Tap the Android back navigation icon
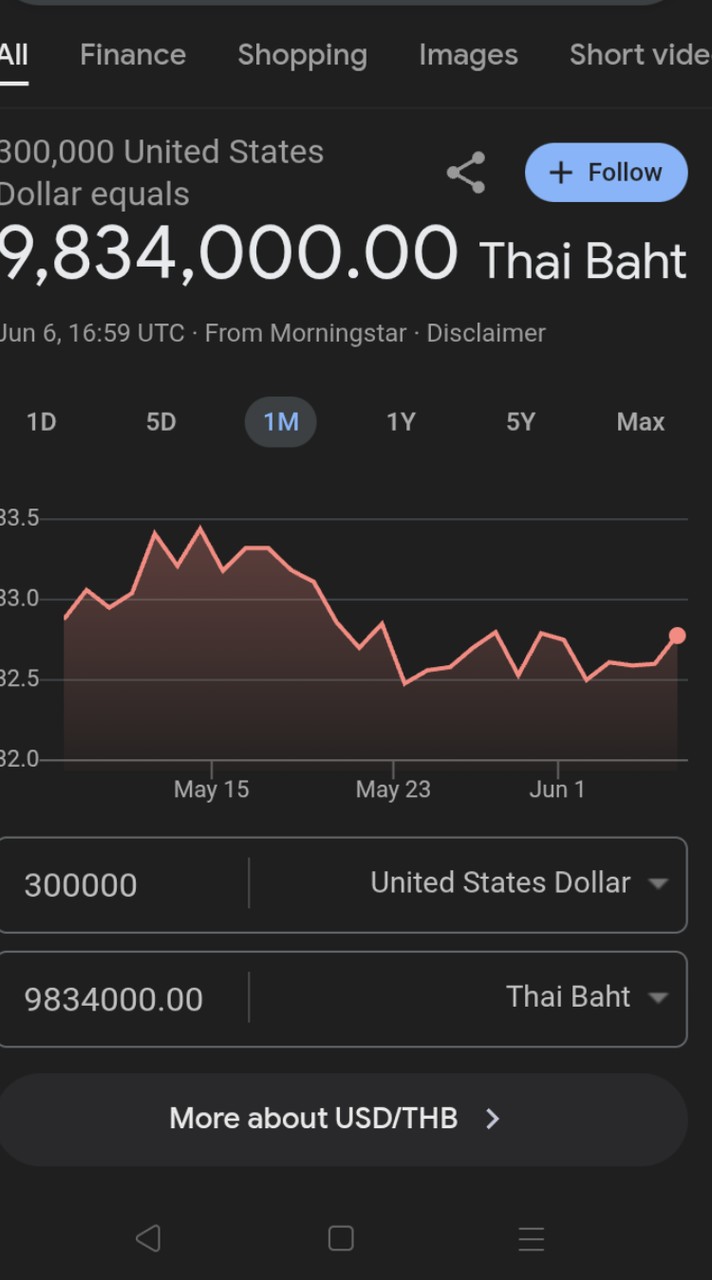This screenshot has width=712, height=1280. point(148,1238)
